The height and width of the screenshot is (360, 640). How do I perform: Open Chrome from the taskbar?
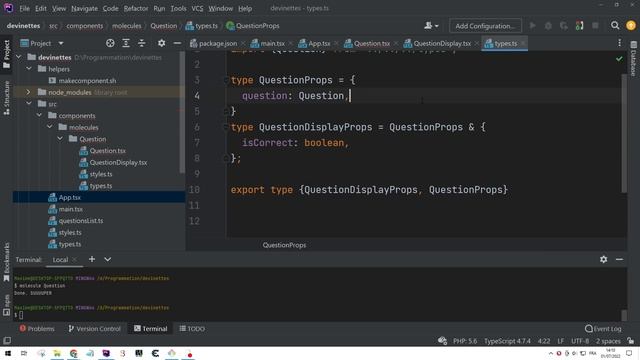pos(73,353)
